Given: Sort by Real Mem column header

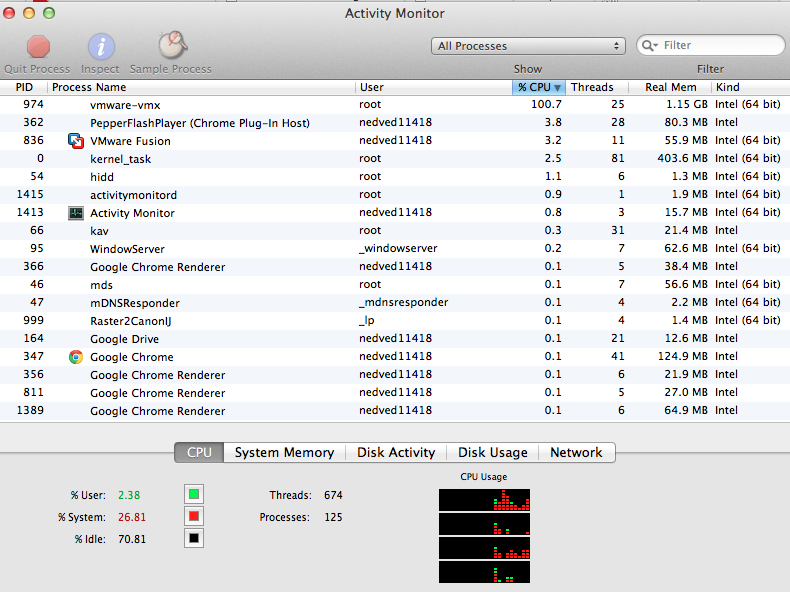Looking at the screenshot, I should click(x=670, y=87).
